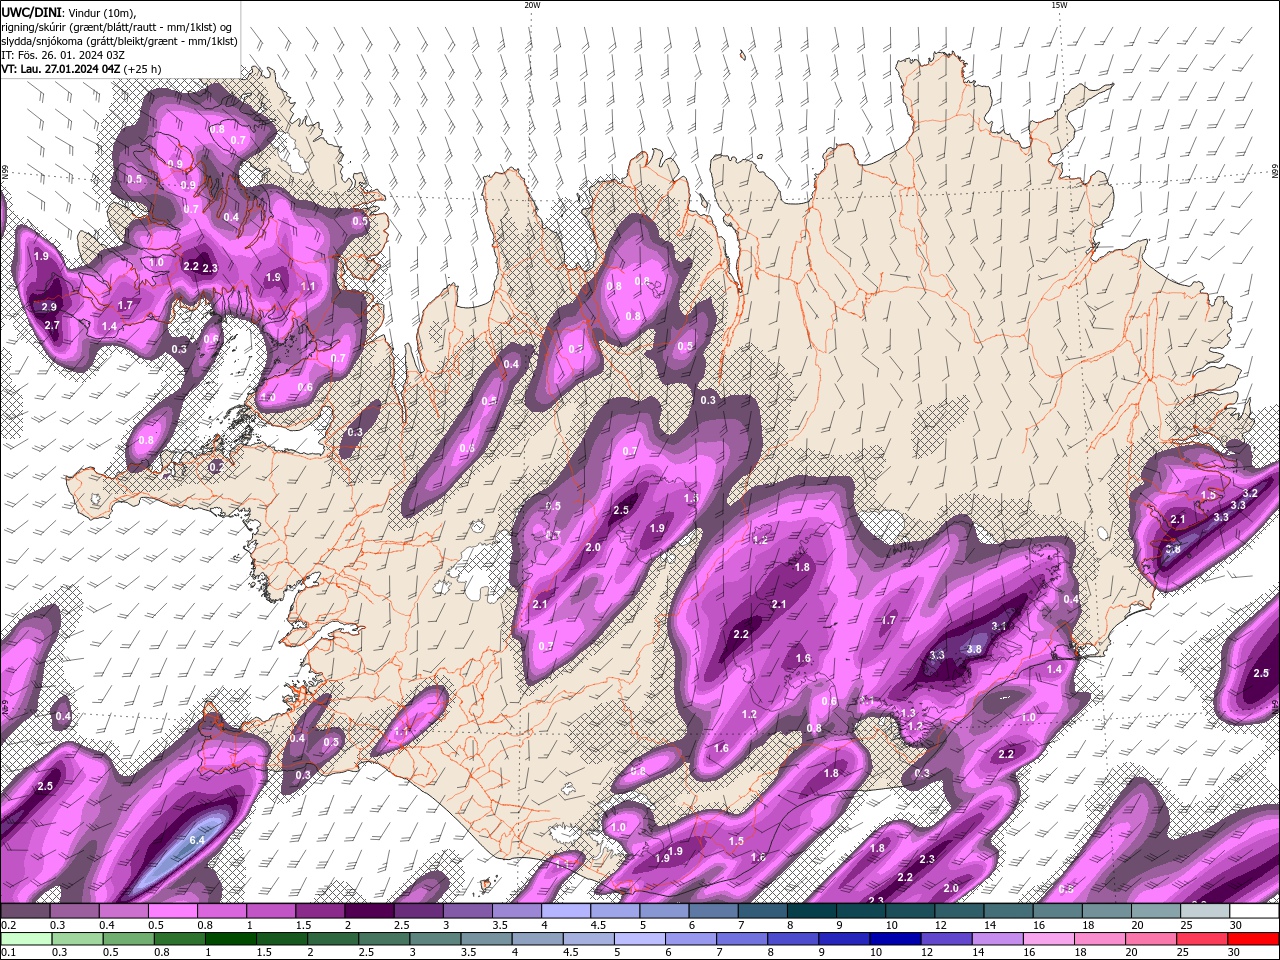Pick the top legend swatch starting at 3.5

pos(516,911)
